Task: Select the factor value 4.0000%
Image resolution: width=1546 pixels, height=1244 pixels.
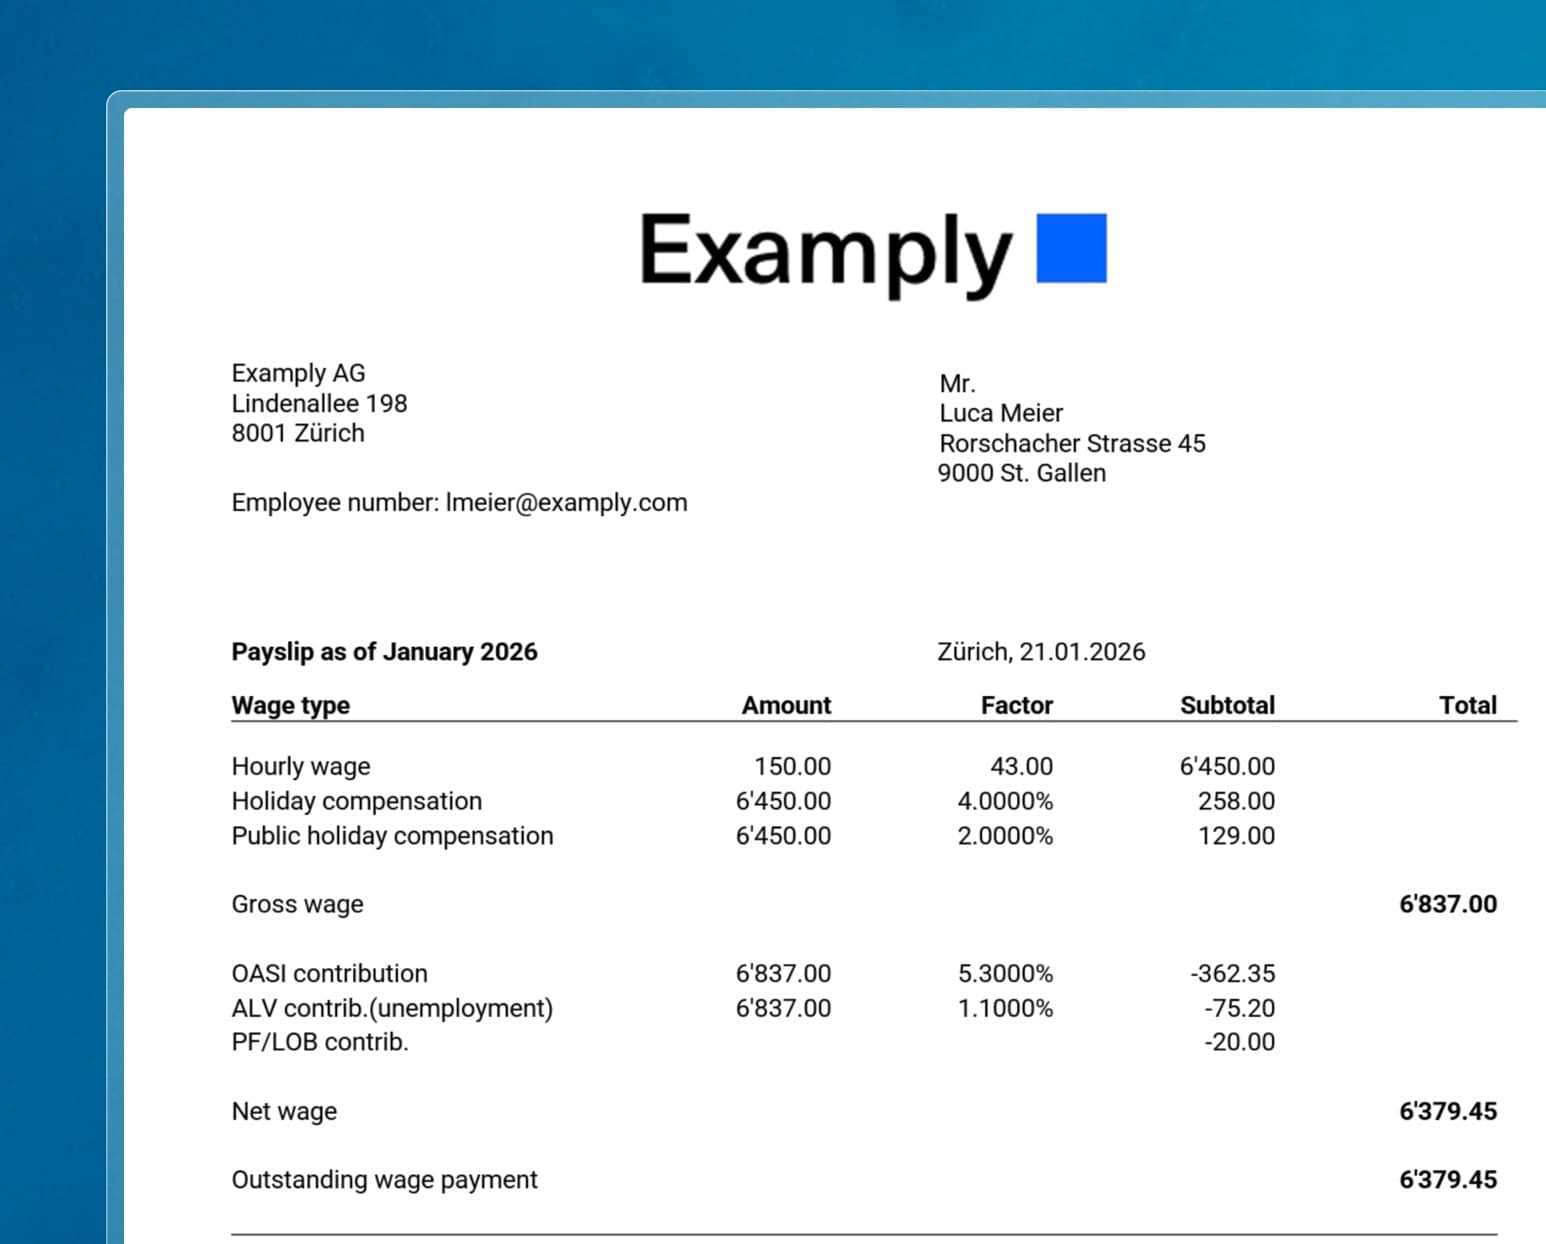Action: (x=1005, y=801)
